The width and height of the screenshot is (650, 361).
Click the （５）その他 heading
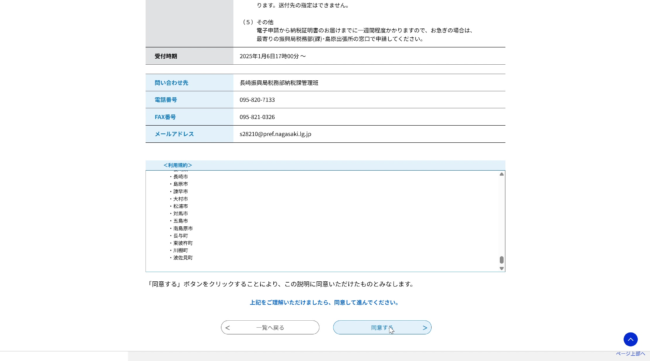coord(258,22)
